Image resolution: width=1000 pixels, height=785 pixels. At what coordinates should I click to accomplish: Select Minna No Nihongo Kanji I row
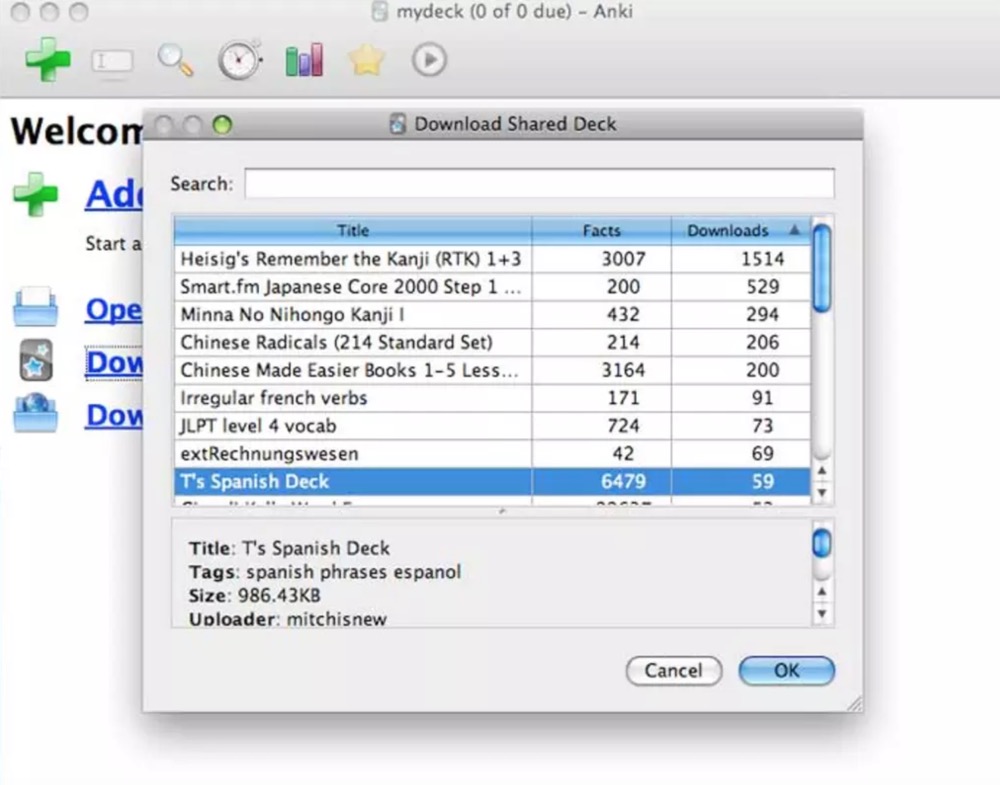[x=492, y=314]
